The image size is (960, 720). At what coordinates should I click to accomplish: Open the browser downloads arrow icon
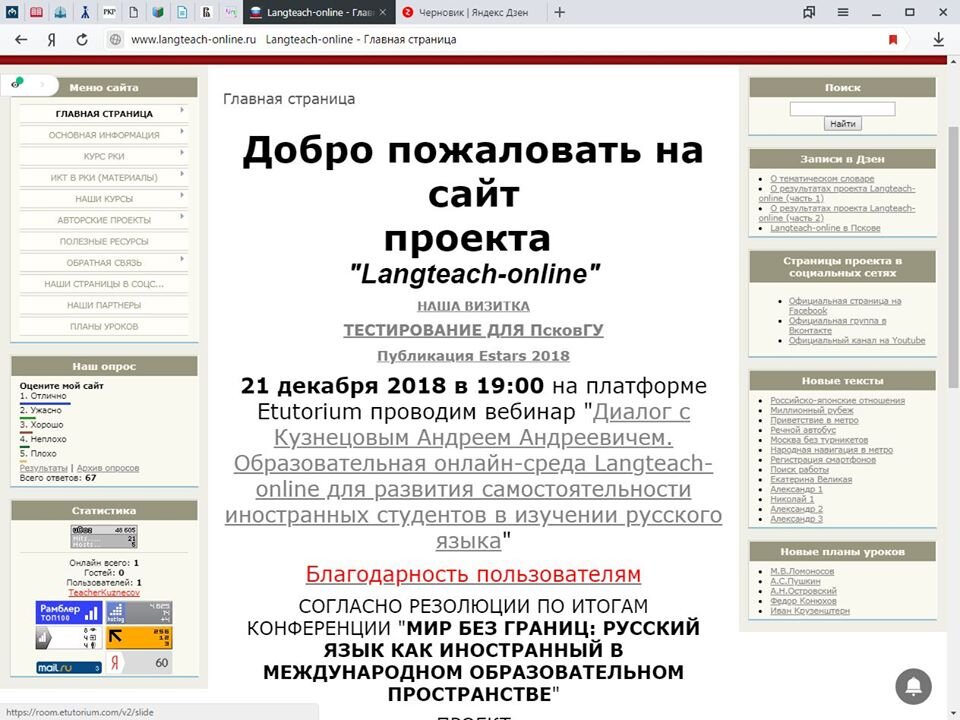(x=938, y=40)
